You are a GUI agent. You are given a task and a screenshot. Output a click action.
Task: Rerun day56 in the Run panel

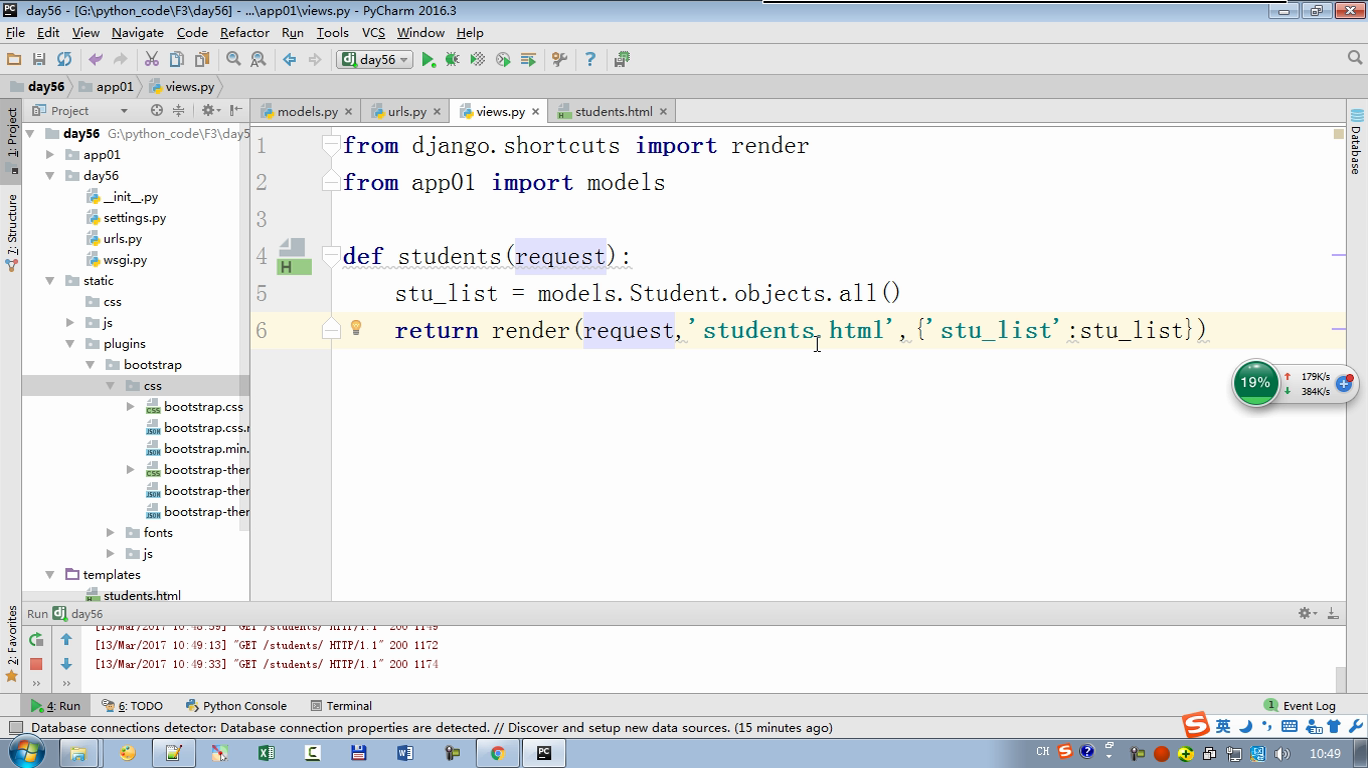36,640
